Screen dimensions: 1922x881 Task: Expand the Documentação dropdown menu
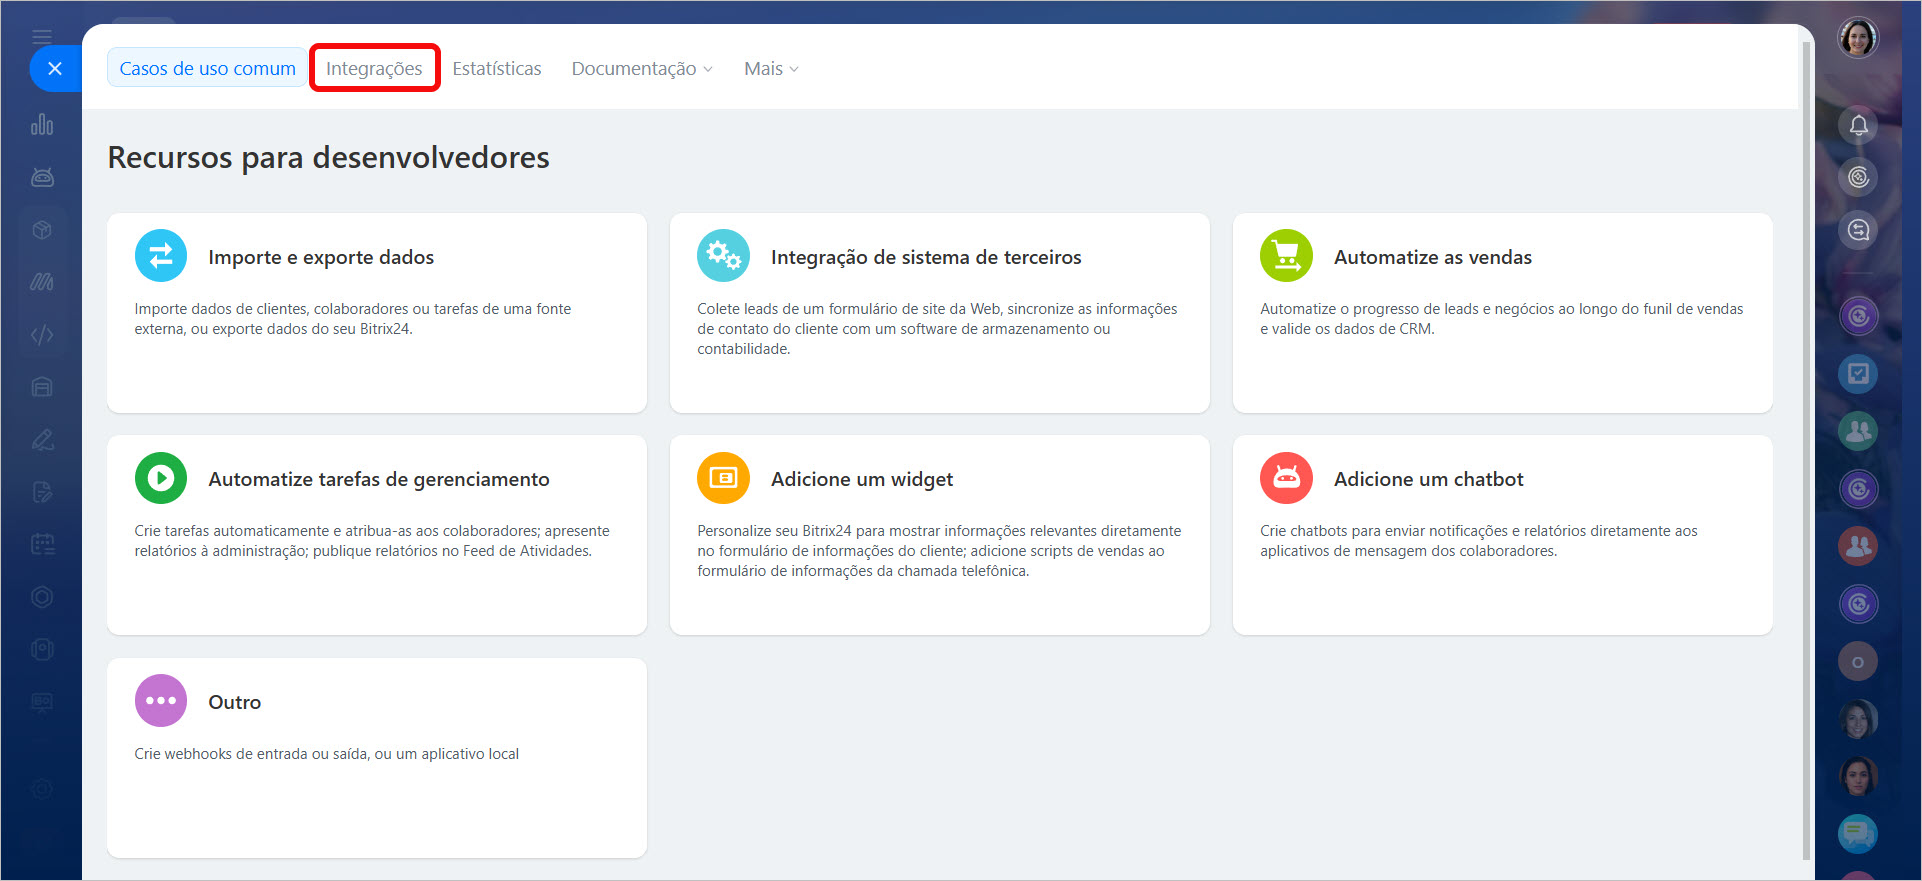642,68
